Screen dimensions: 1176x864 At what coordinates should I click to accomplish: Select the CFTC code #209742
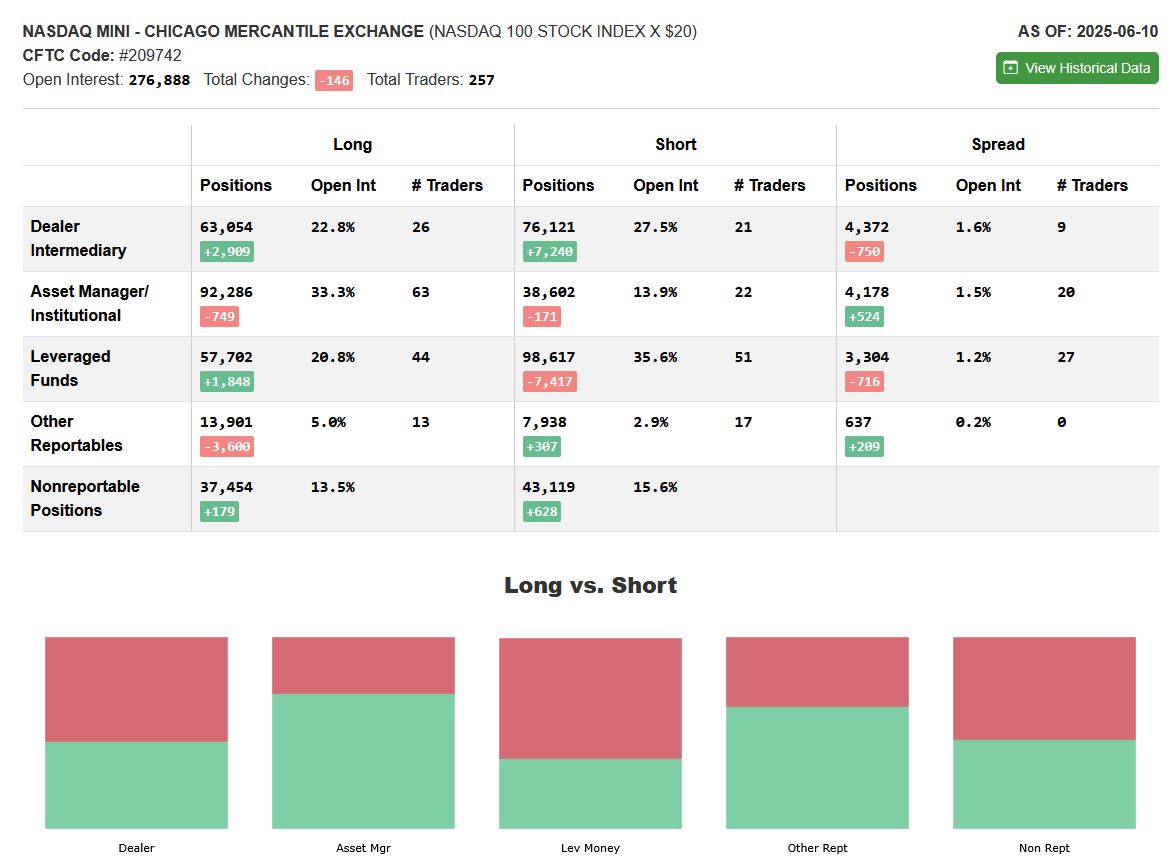[x=150, y=56]
